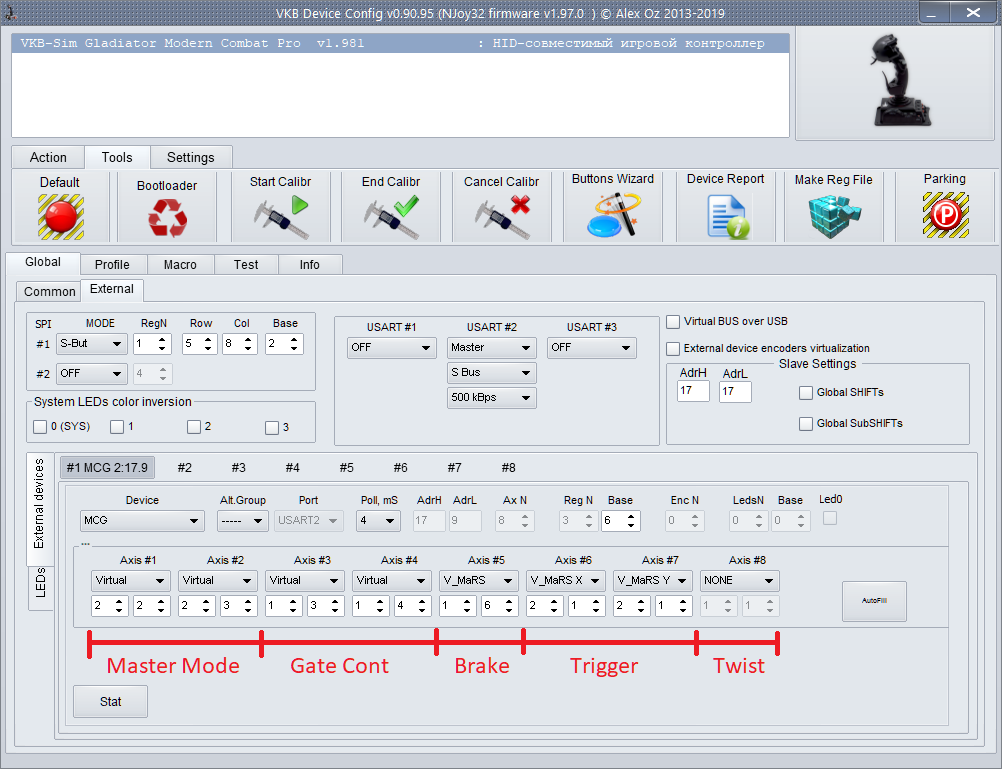Switch to the Profile tab
This screenshot has height=769, width=1002.
coord(112,264)
